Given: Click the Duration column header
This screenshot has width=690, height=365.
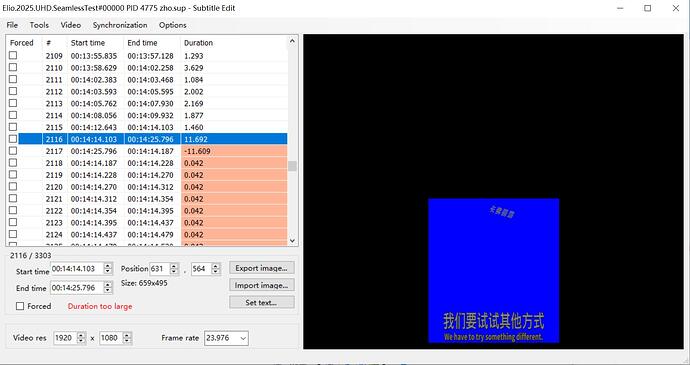Looking at the screenshot, I should 198,43.
